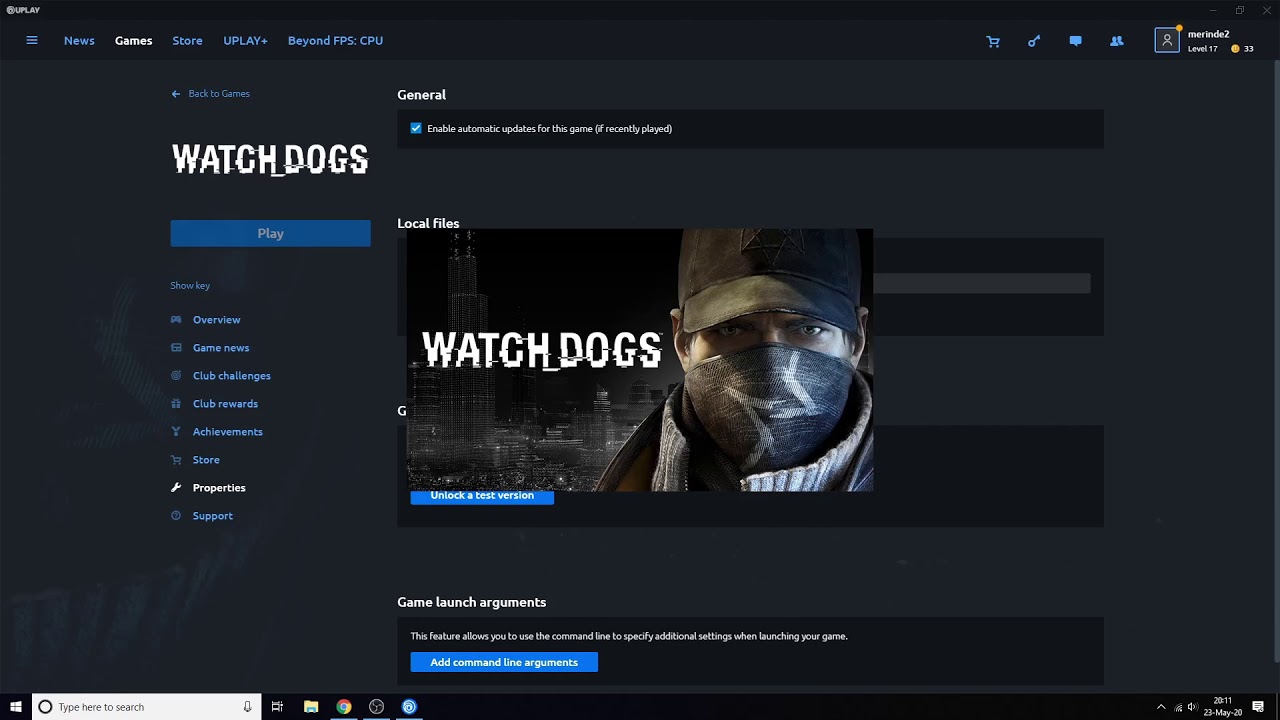Click the Windows search input box
This screenshot has height=720, width=1280.
[147, 707]
